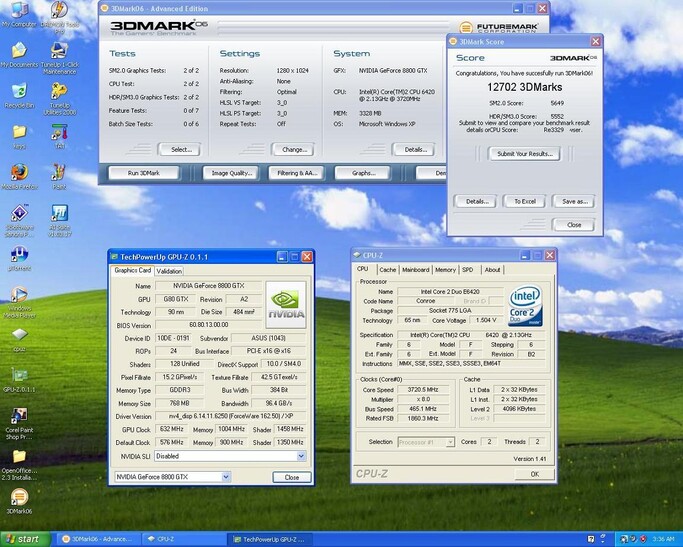Click the Change... button under Settings
This screenshot has height=547, width=683.
point(292,149)
